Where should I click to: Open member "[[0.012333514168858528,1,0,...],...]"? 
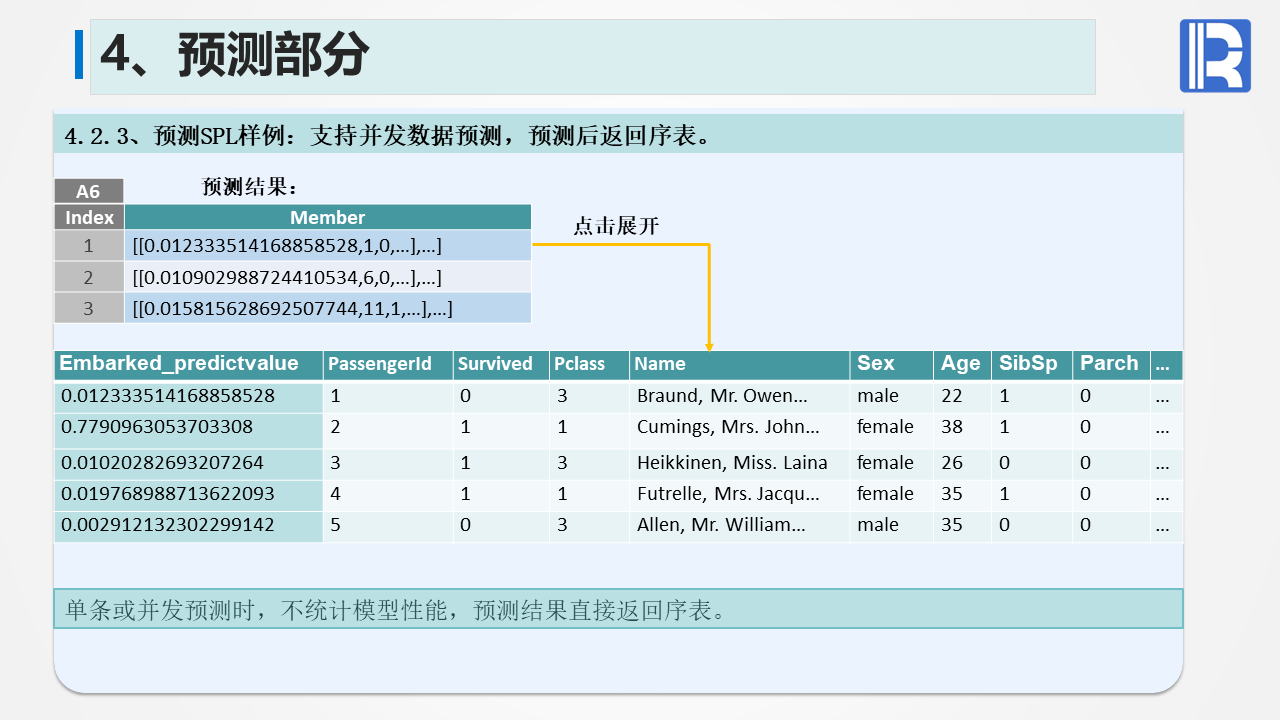tap(328, 246)
